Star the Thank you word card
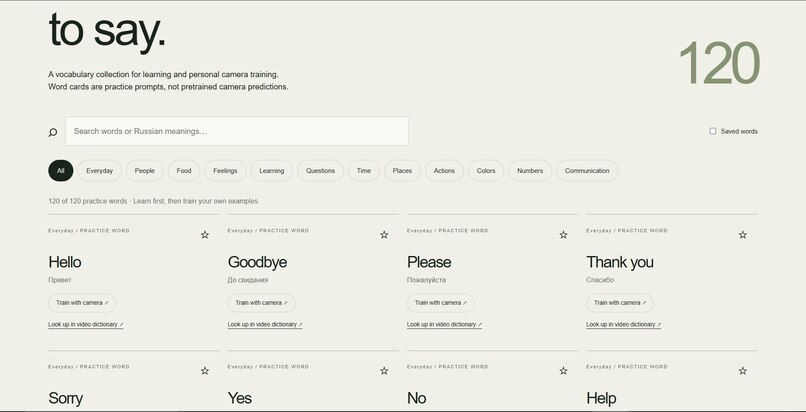806x412 pixels. (743, 235)
